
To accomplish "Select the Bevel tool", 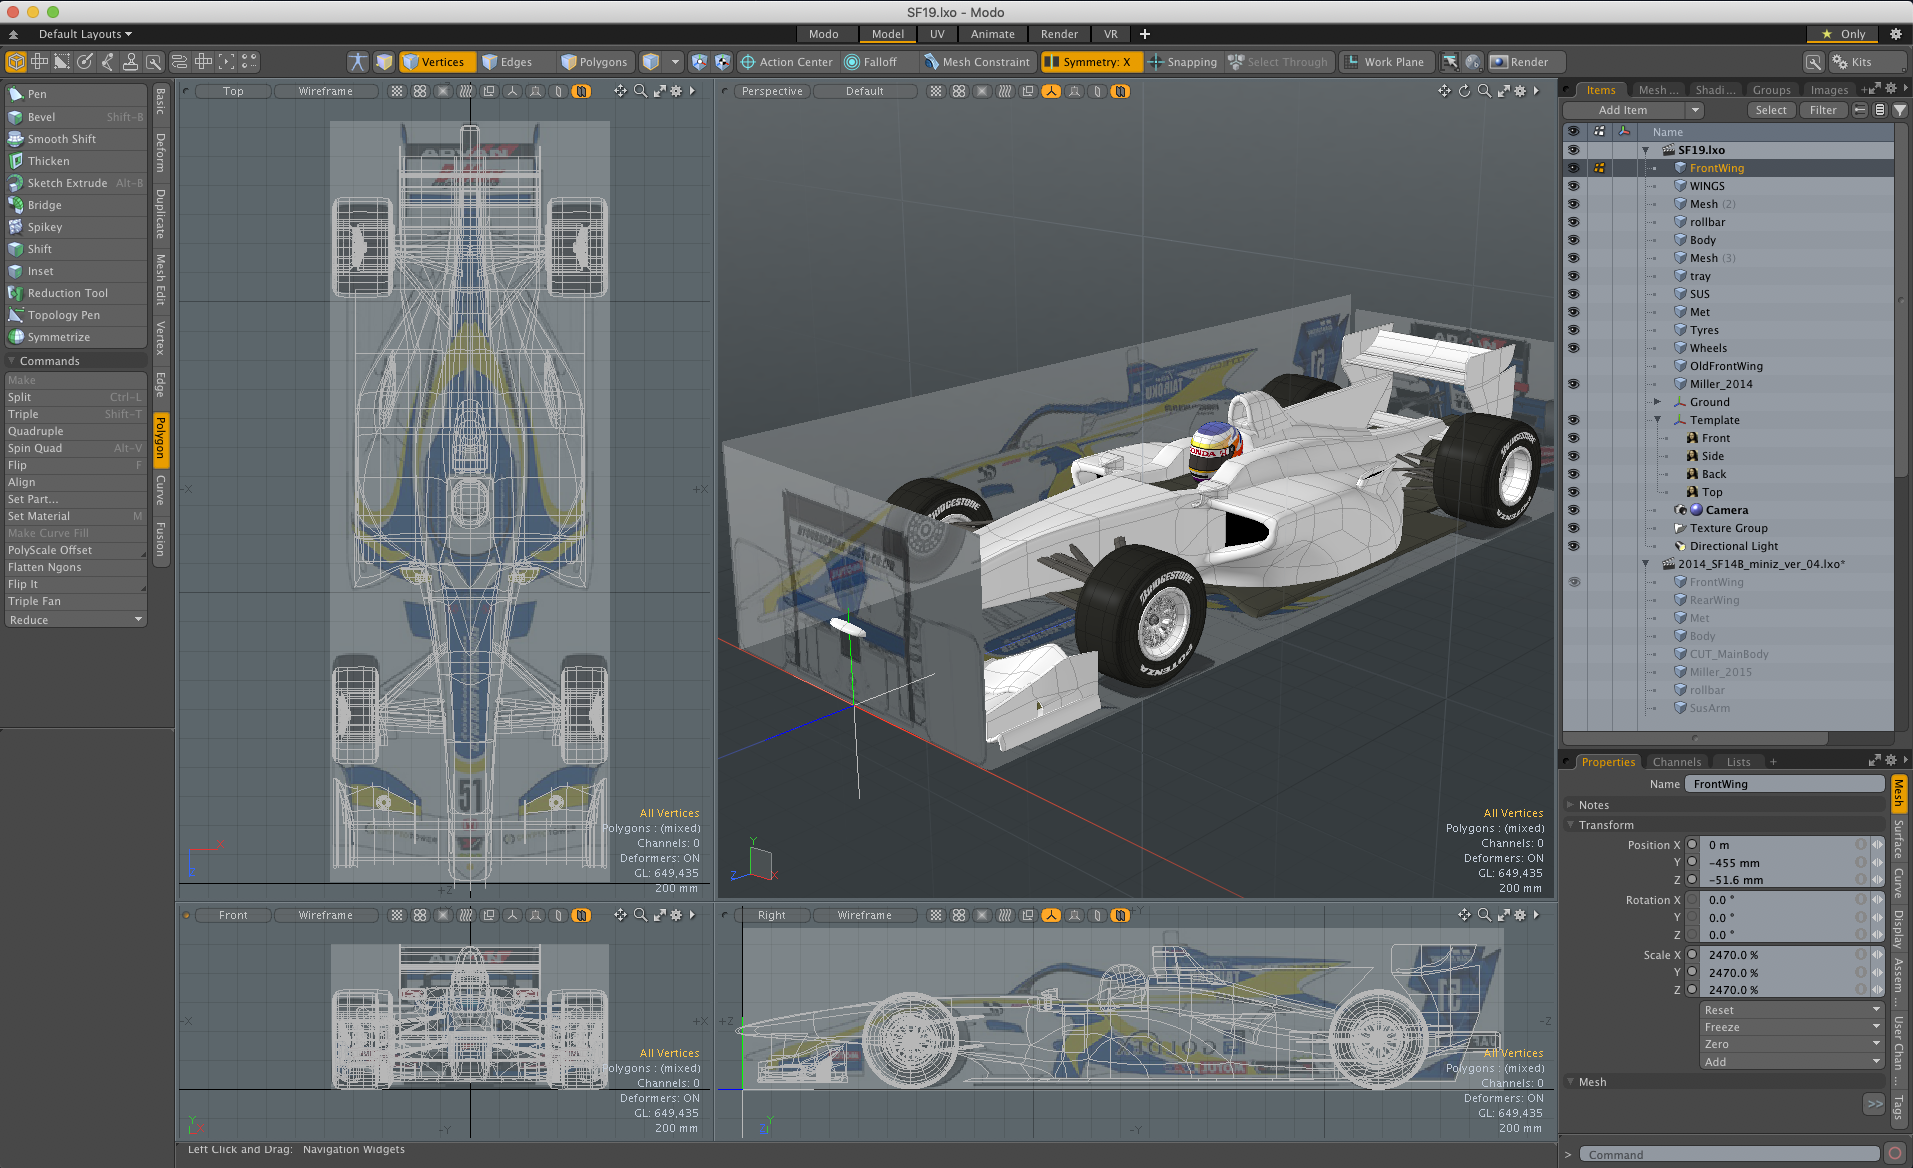I will point(75,117).
